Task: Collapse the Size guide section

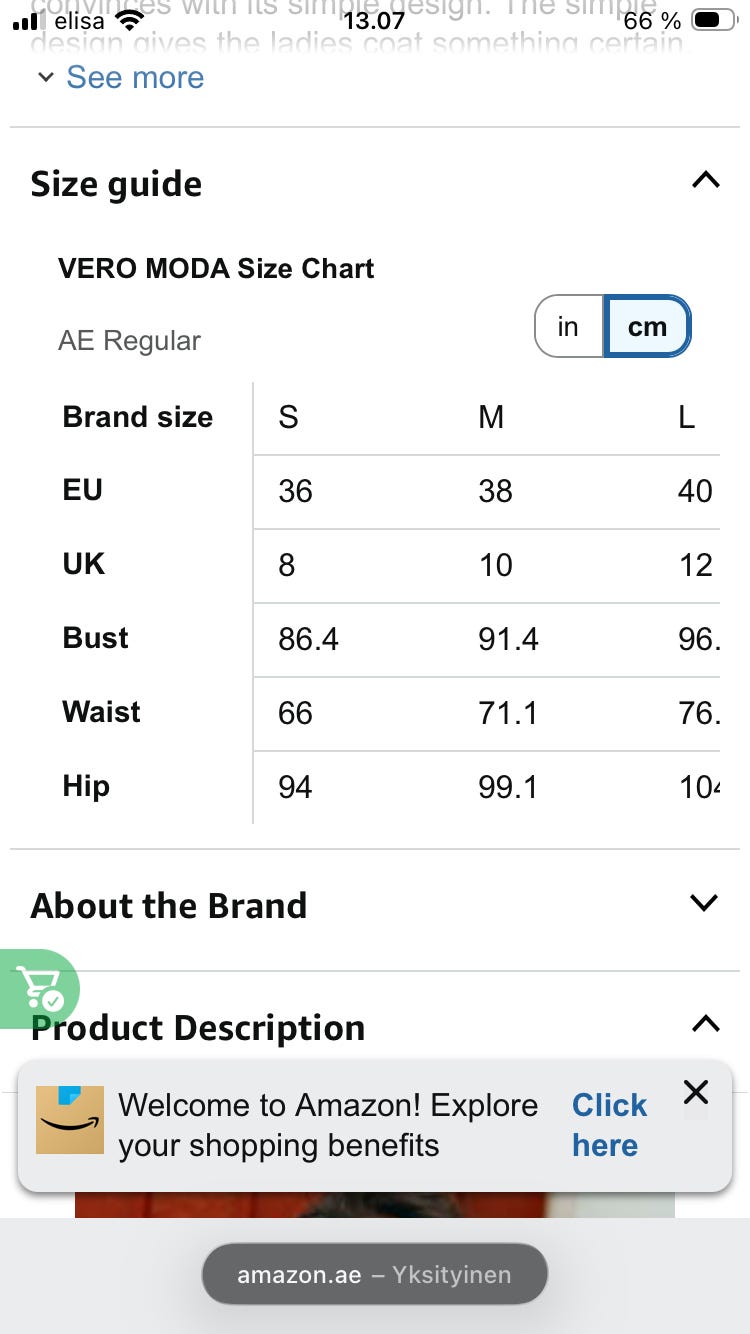Action: [705, 180]
